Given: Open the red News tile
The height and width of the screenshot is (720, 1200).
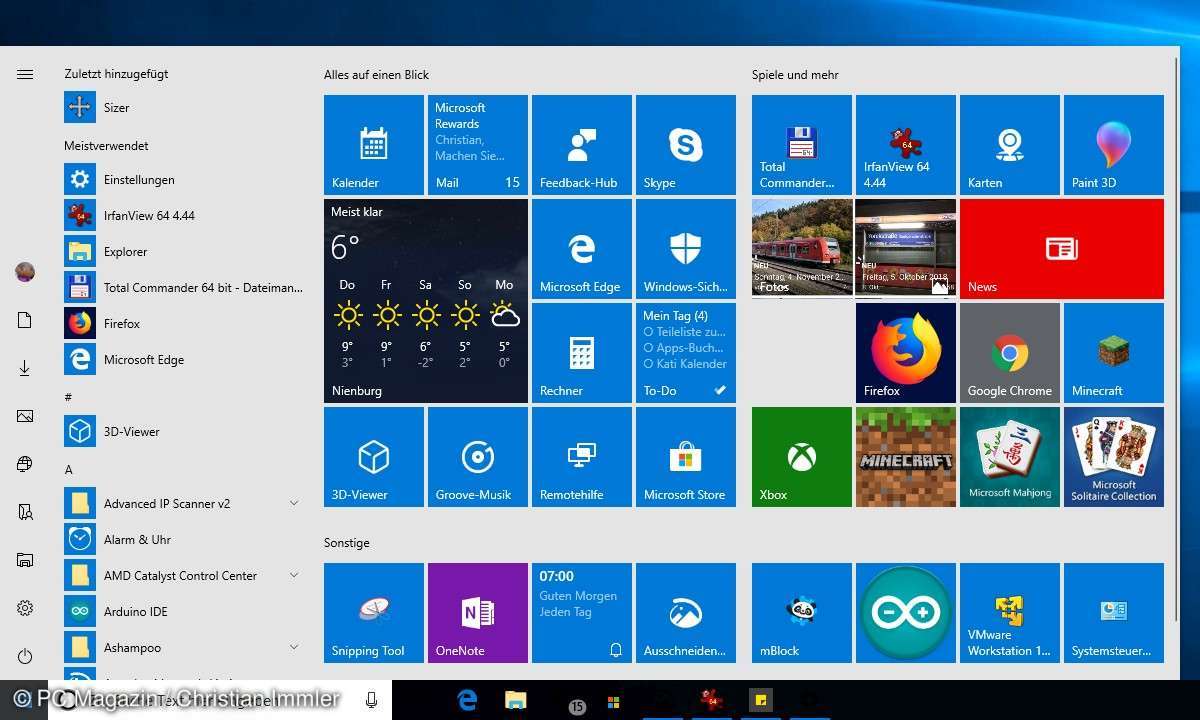Looking at the screenshot, I should click(x=1062, y=249).
